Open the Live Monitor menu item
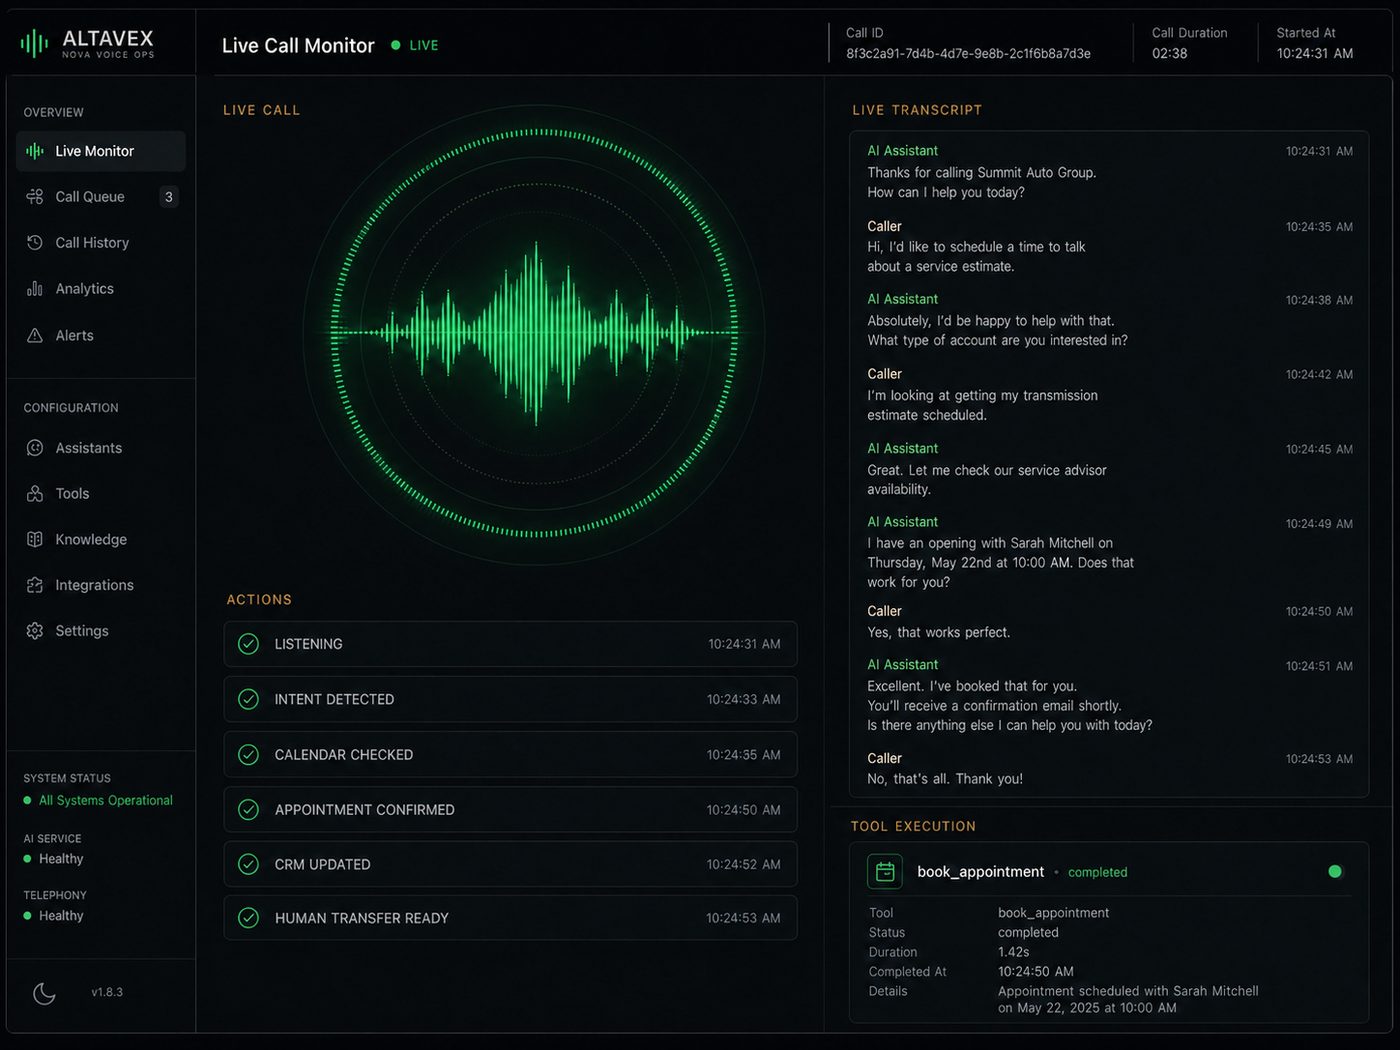 101,151
